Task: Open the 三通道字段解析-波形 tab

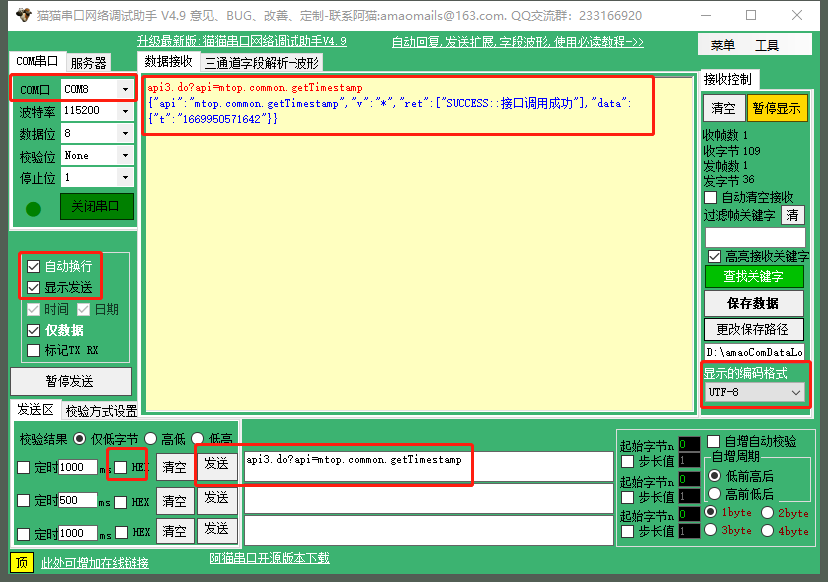Action: click(x=262, y=63)
